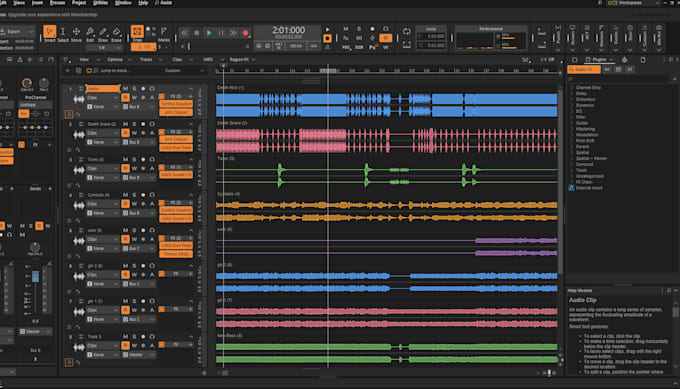Viewport: 680px width, 389px height.
Task: Click the red Record button
Action: click(x=245, y=33)
